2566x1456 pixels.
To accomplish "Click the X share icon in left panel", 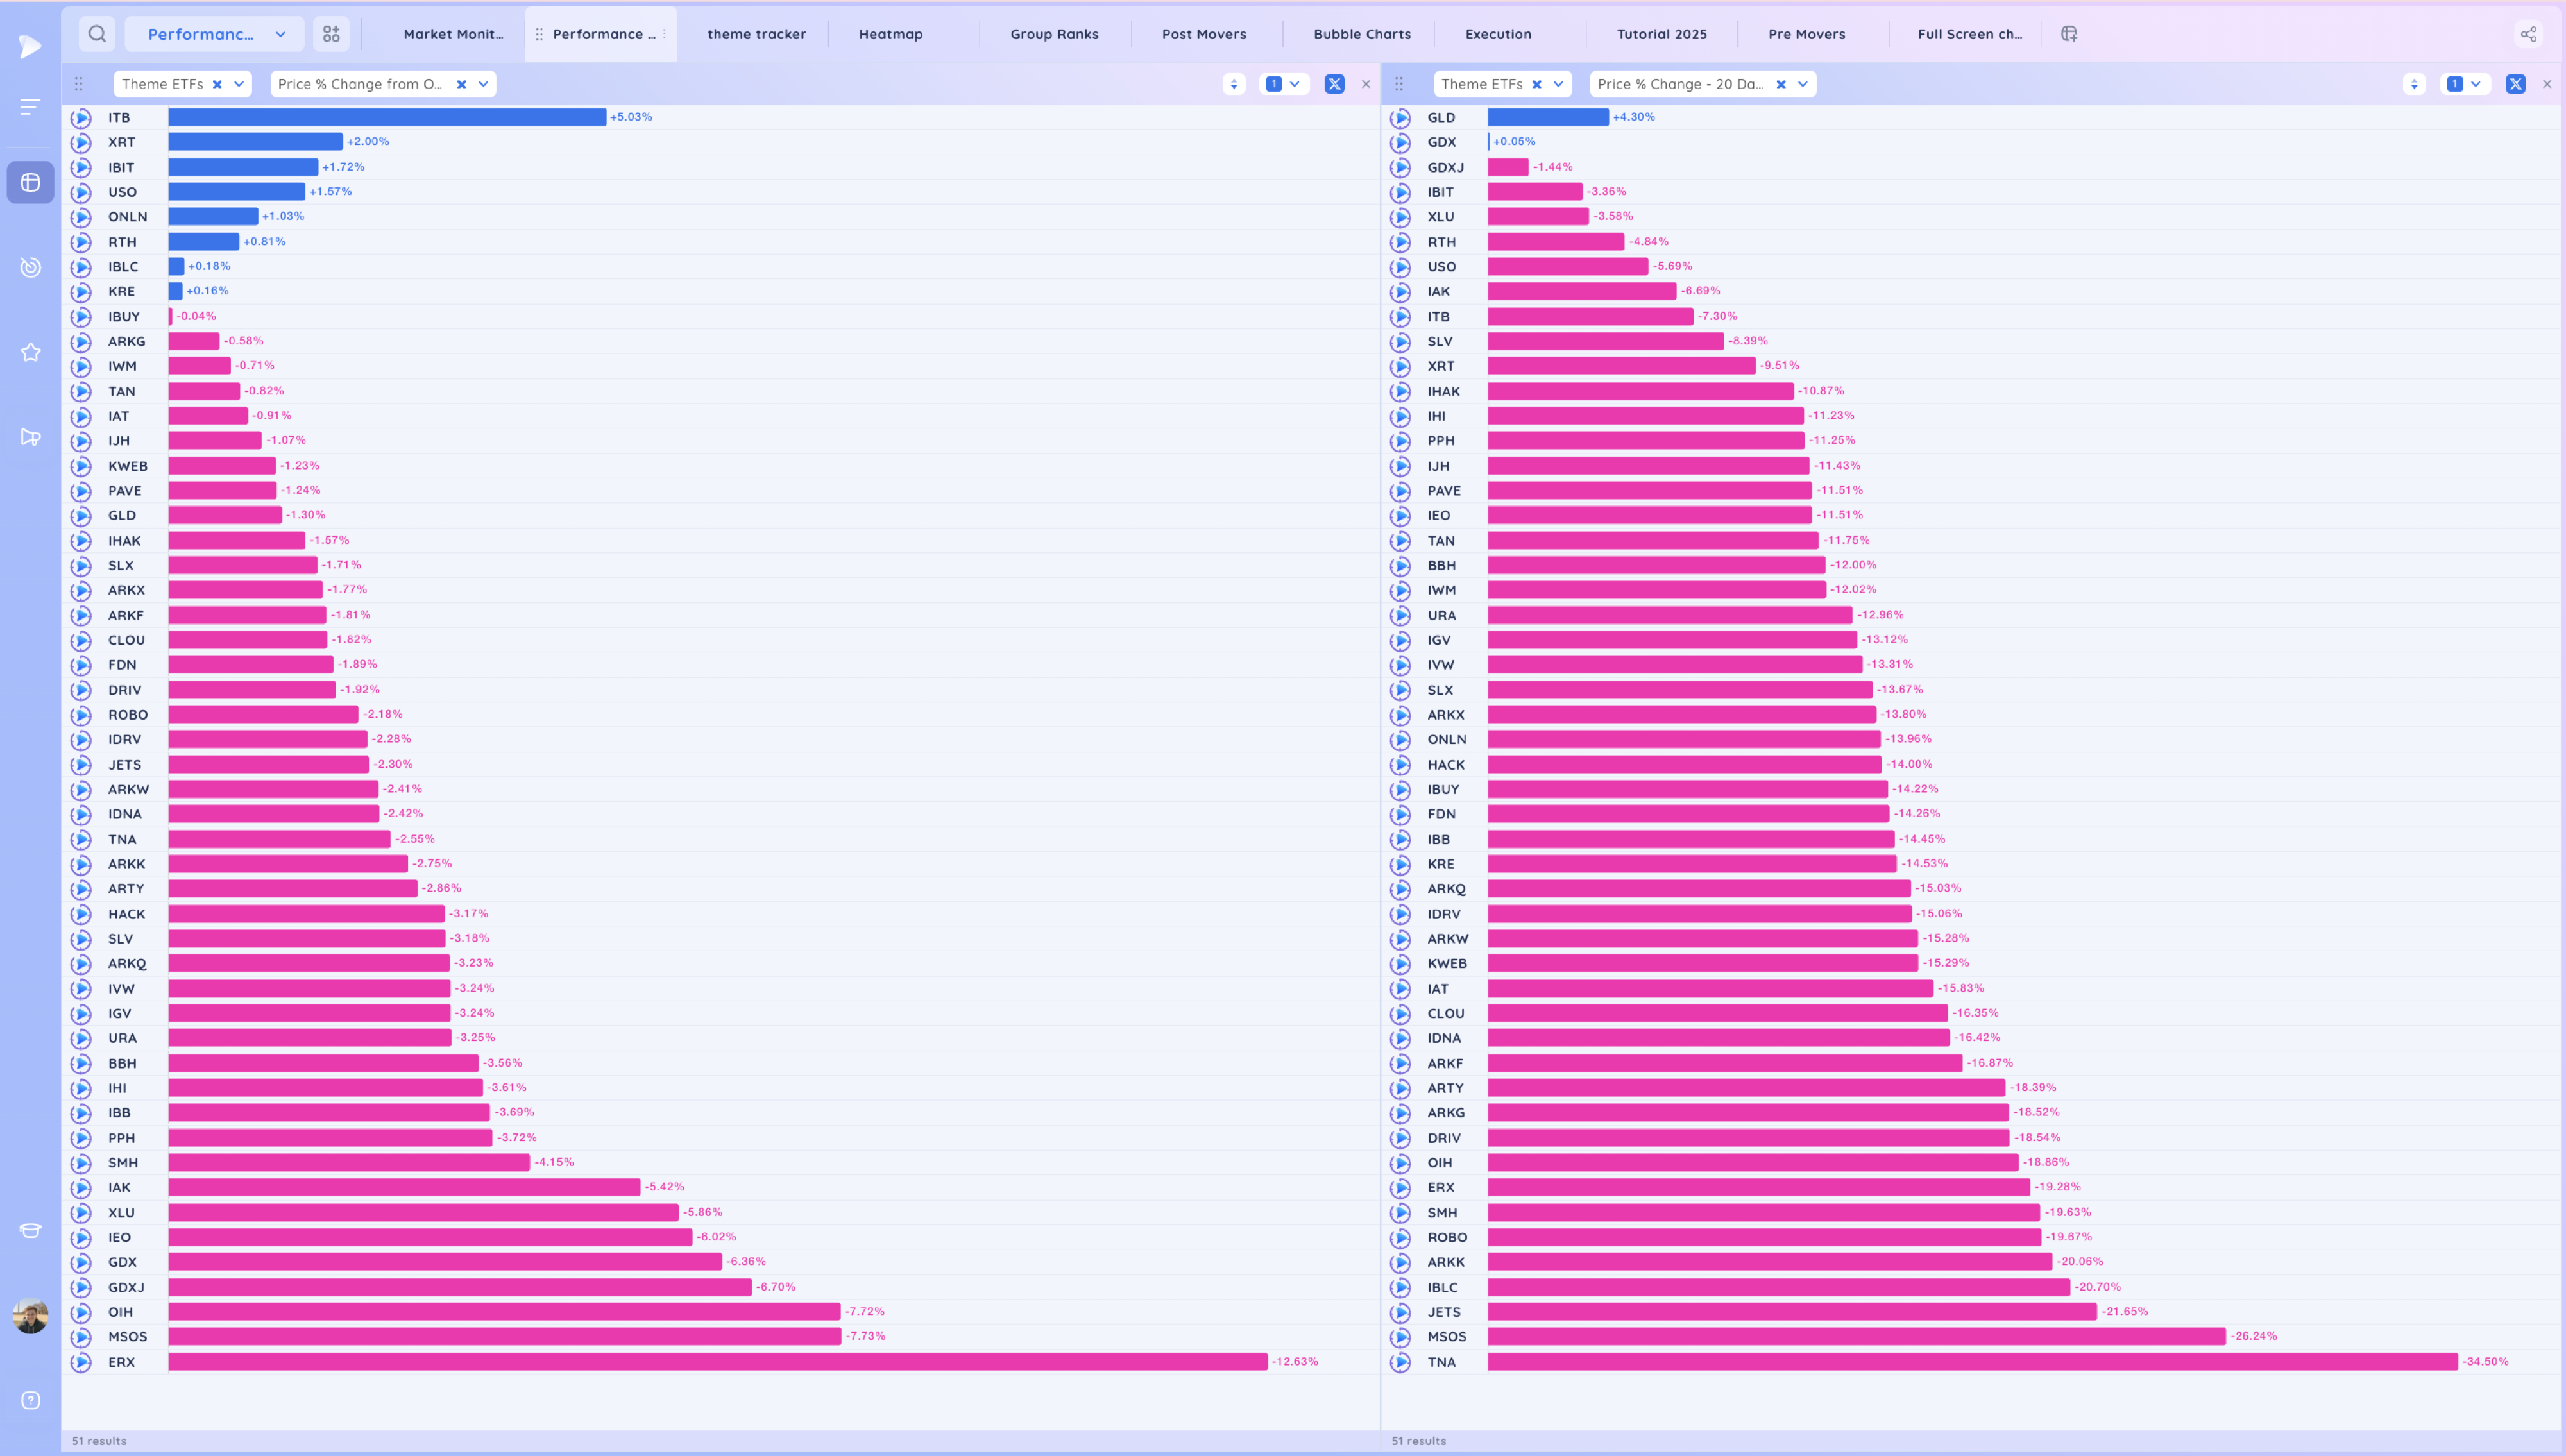I will coord(1334,84).
